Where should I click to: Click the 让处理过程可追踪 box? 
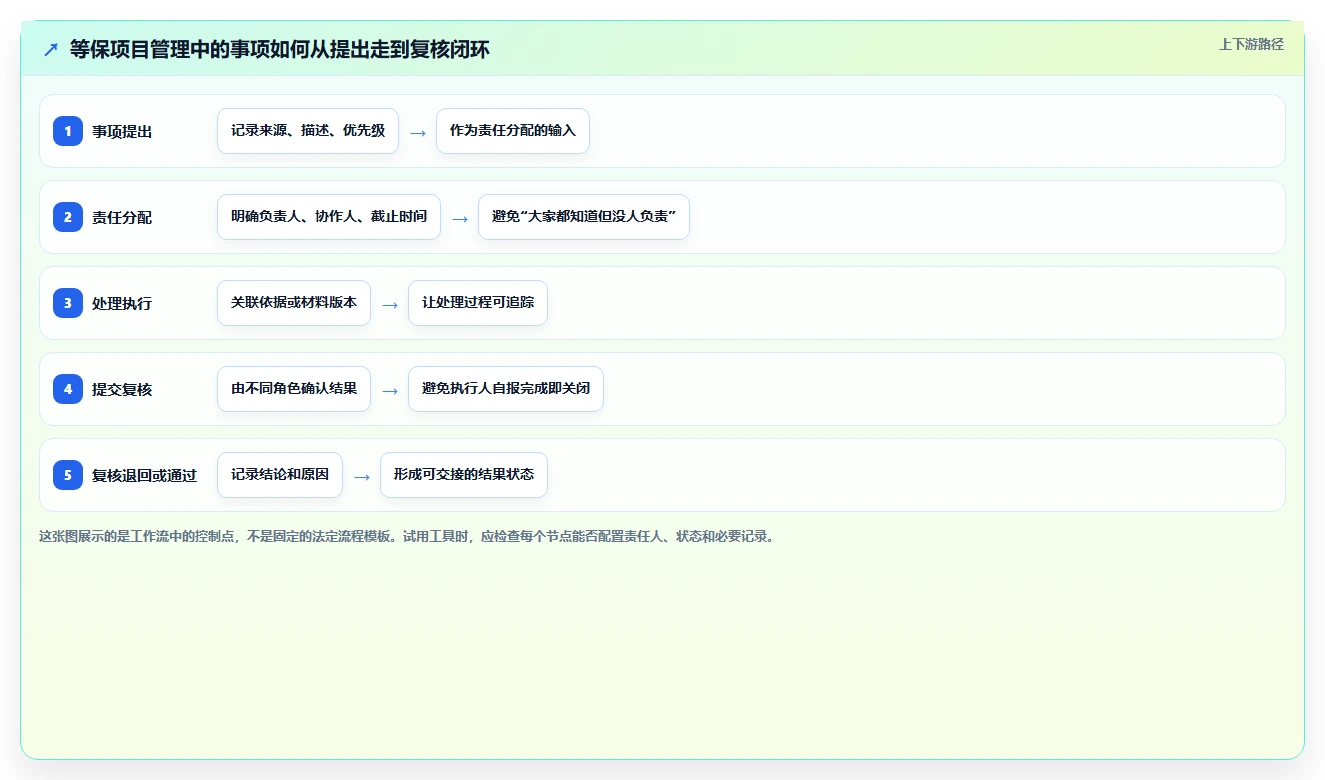478,303
